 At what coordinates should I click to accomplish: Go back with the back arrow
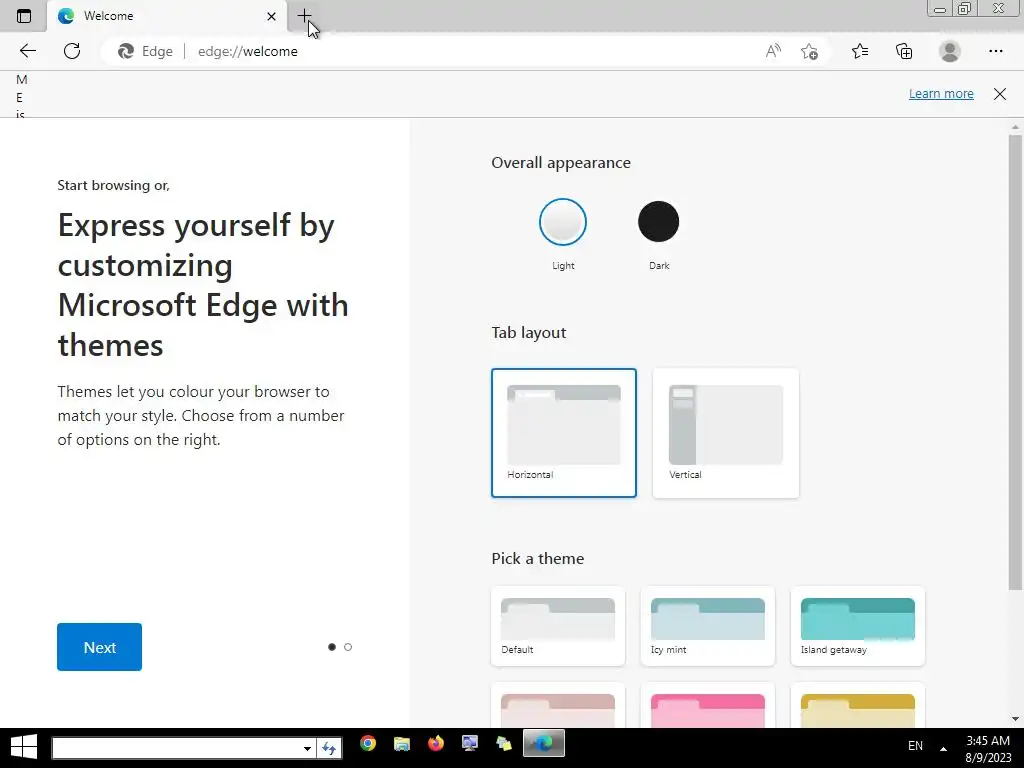(27, 51)
